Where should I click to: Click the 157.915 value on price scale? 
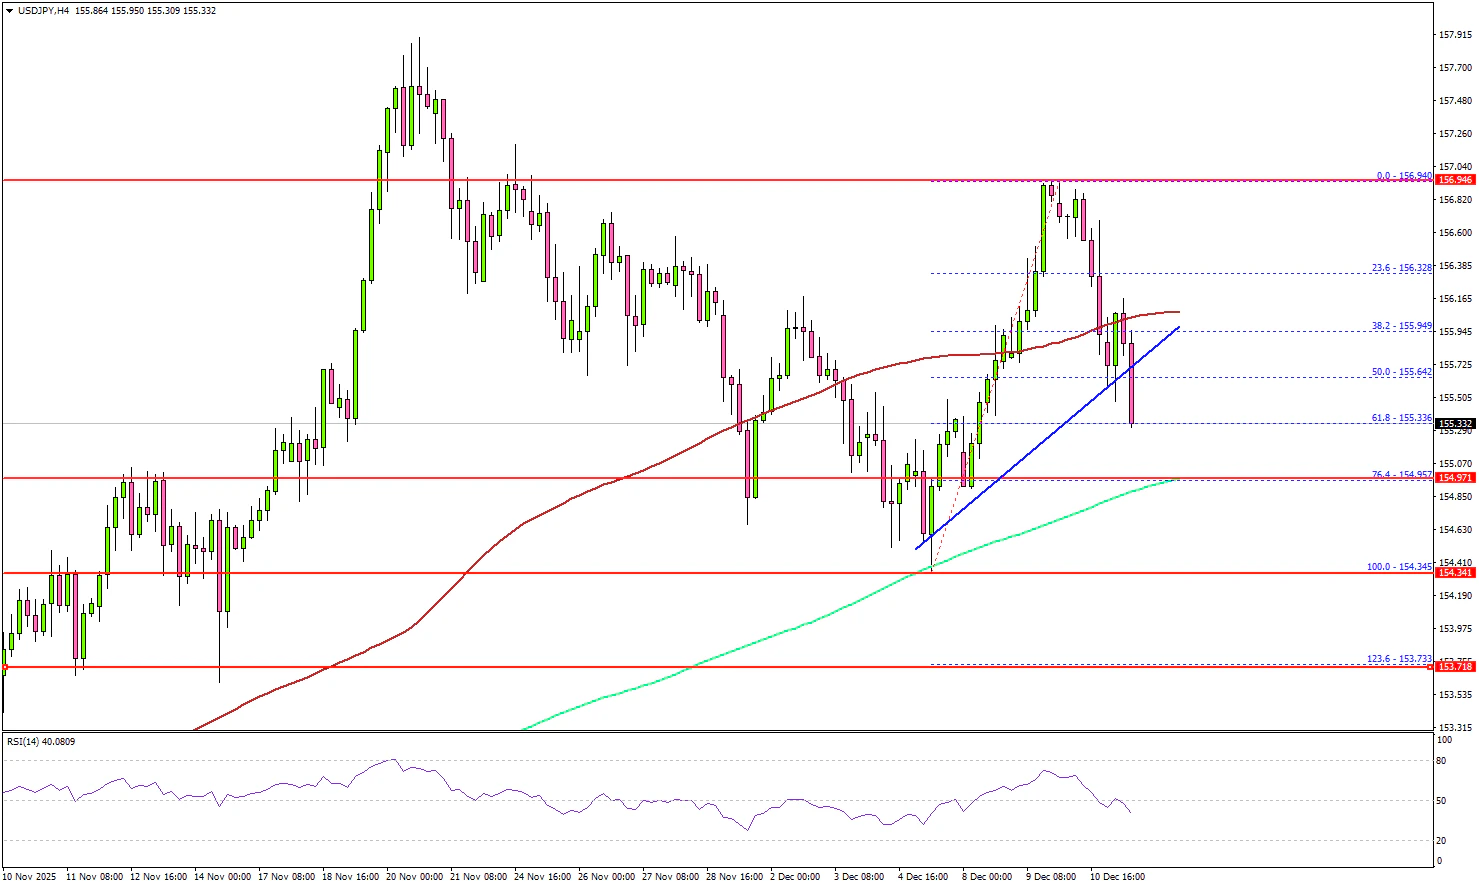click(x=1454, y=35)
